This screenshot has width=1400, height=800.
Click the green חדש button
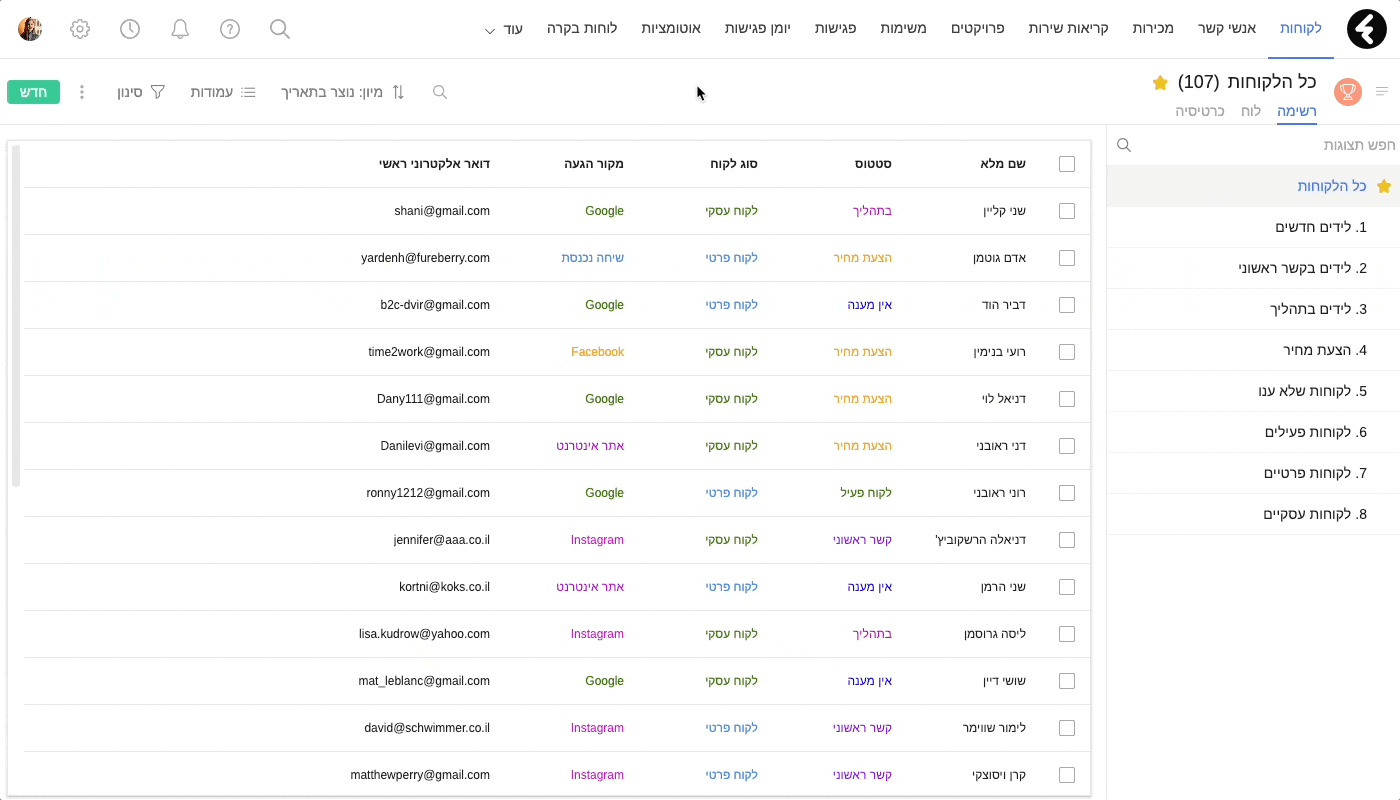coord(33,92)
